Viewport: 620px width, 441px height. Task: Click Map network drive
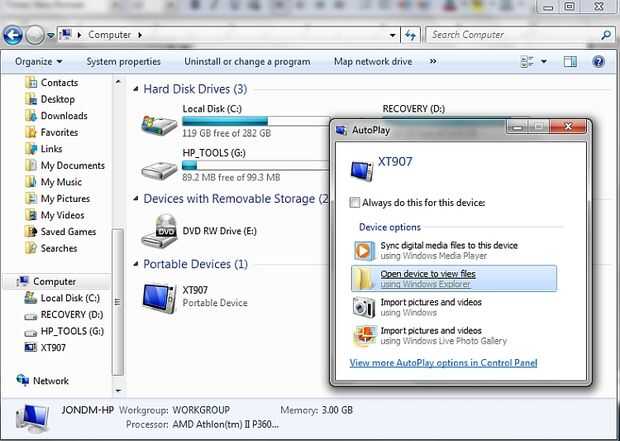pos(373,61)
